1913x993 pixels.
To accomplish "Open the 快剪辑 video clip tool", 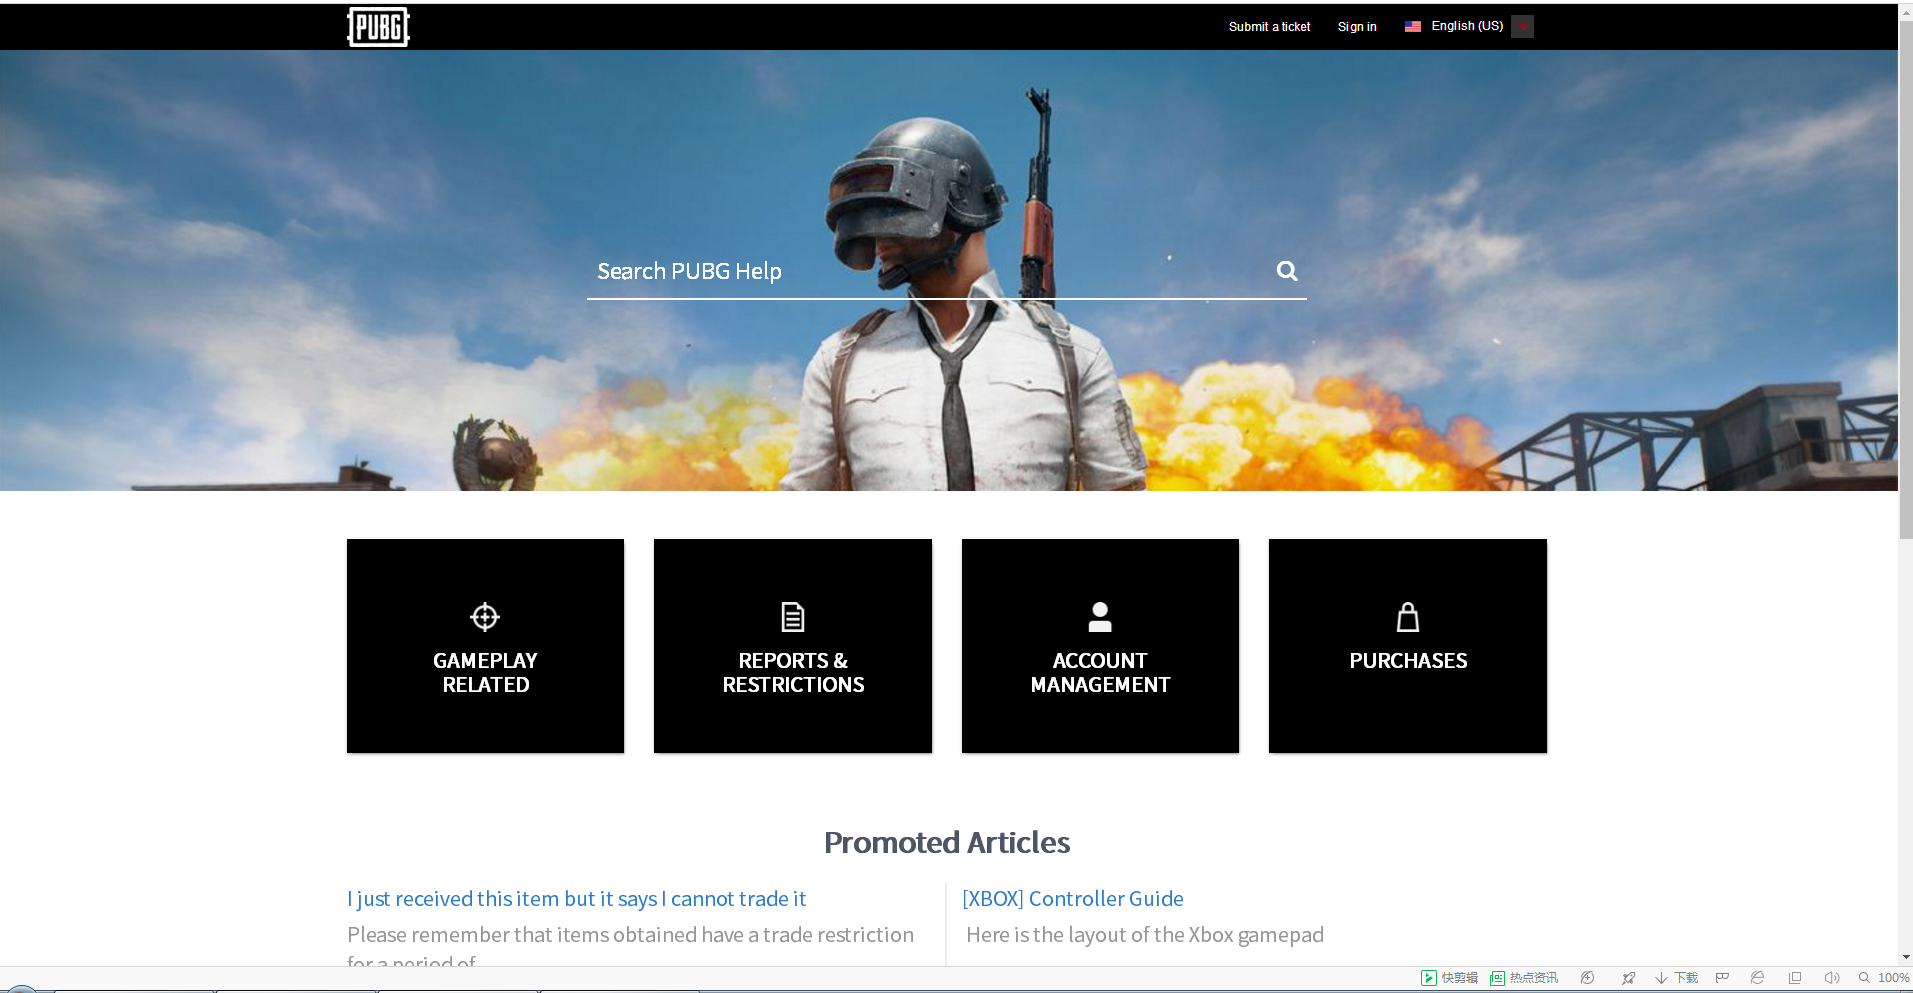I will pos(1449,978).
